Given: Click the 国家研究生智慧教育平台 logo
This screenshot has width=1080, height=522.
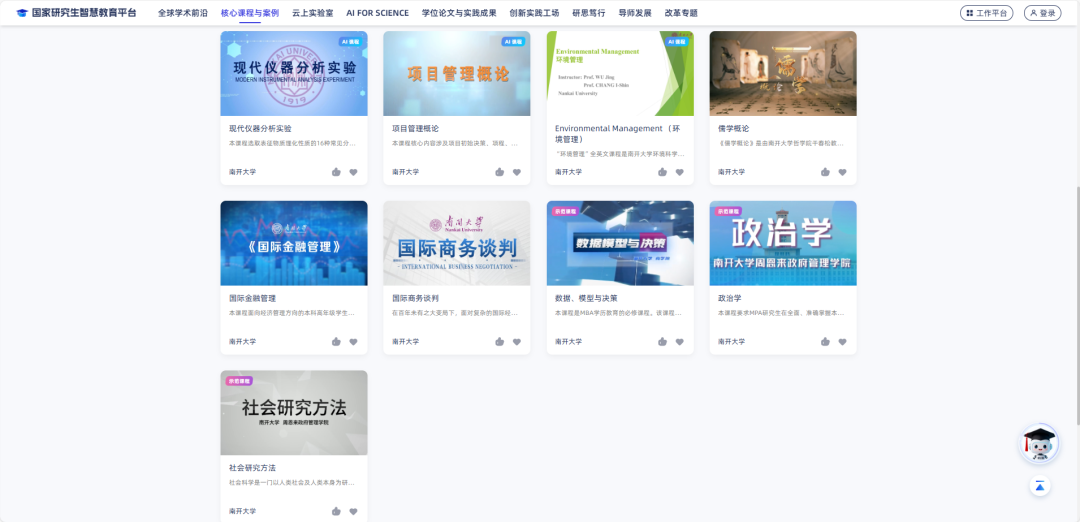Looking at the screenshot, I should coord(76,12).
